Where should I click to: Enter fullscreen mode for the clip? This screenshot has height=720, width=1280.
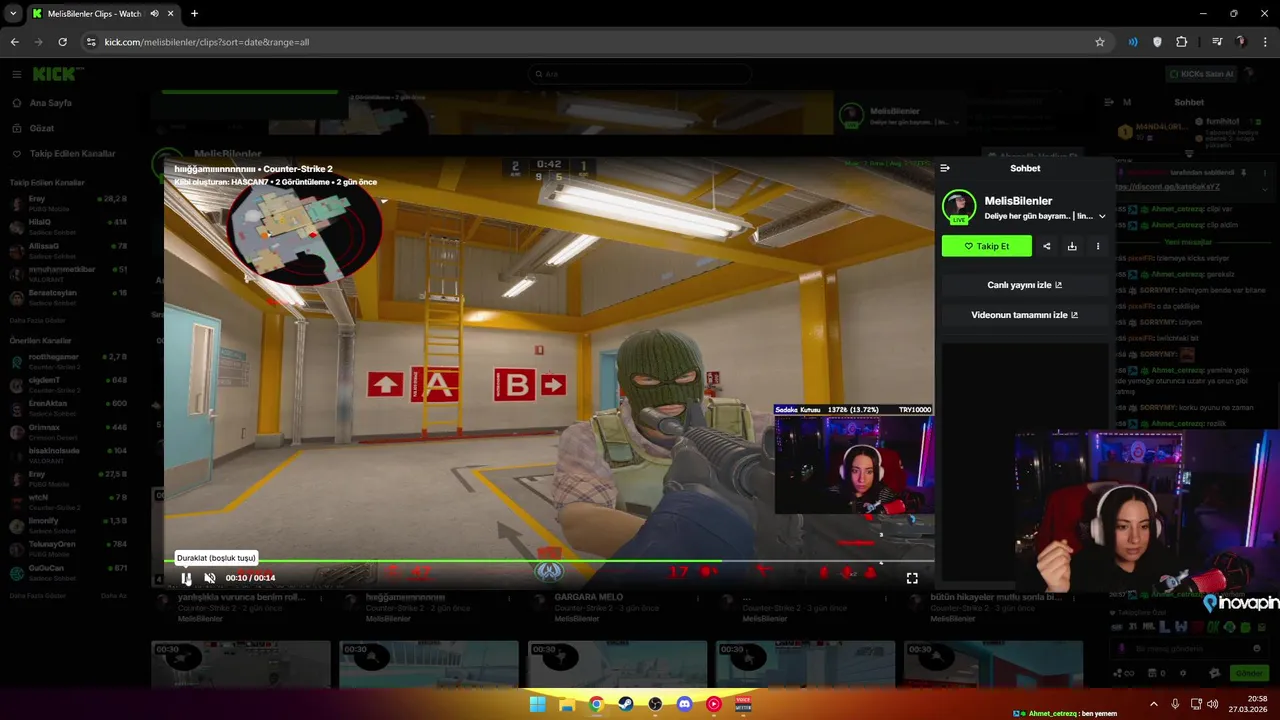point(912,578)
